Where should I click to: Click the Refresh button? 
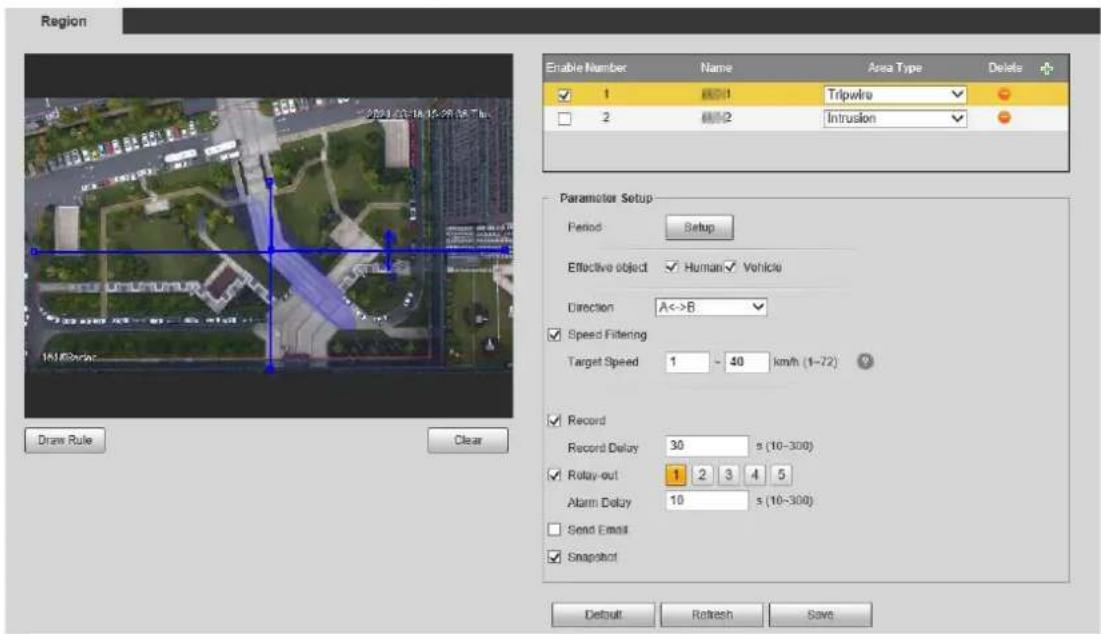point(712,614)
